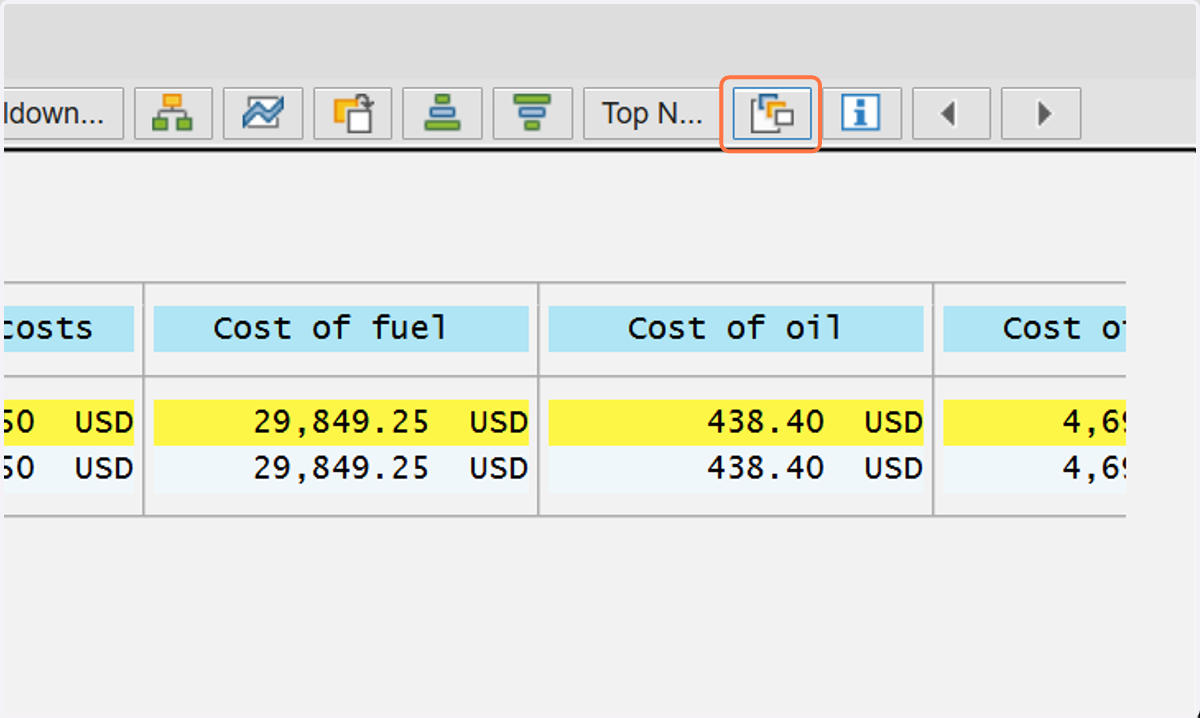This screenshot has height=718, width=1200.
Task: Sort descending using the green funnel bars icon
Action: pyautogui.click(x=533, y=113)
